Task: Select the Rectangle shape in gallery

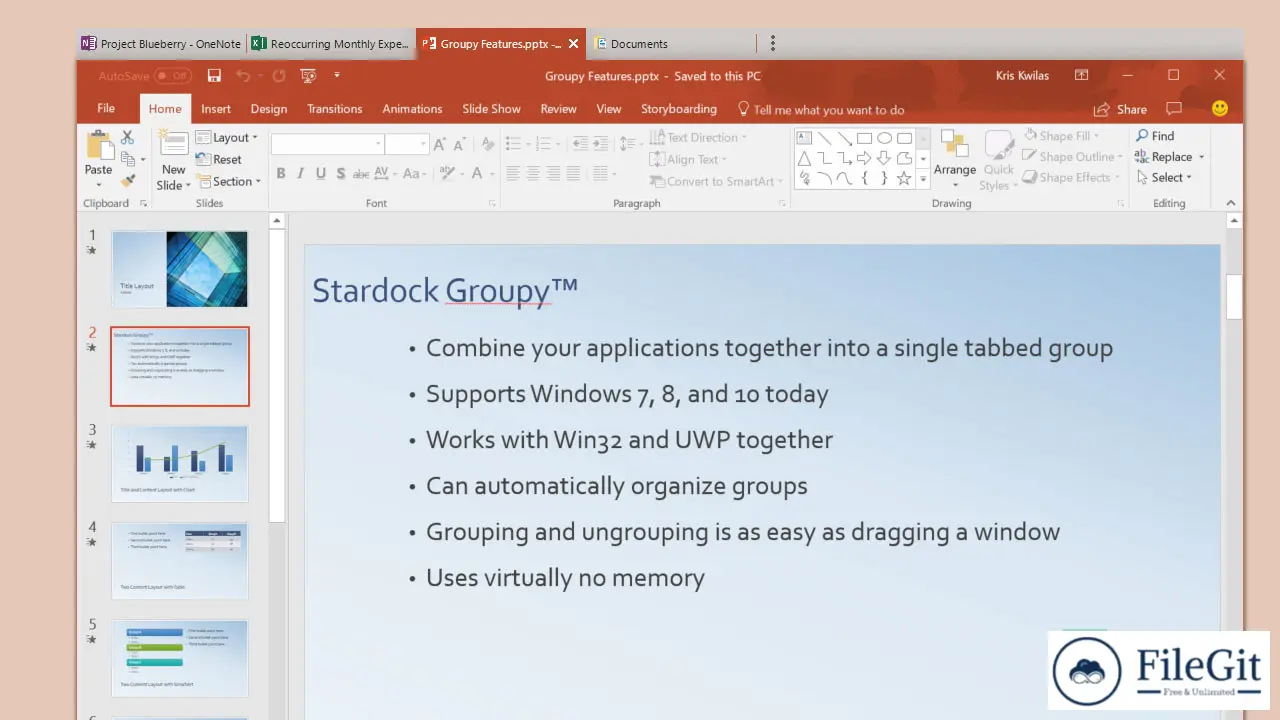Action: point(864,138)
